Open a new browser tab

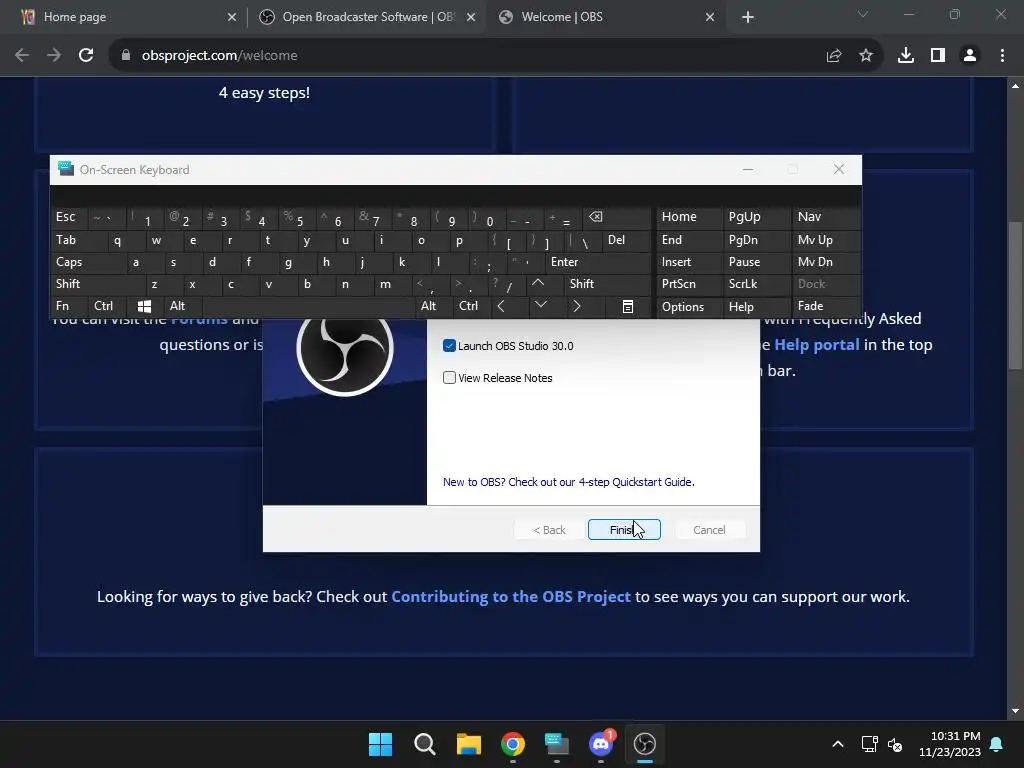748,17
